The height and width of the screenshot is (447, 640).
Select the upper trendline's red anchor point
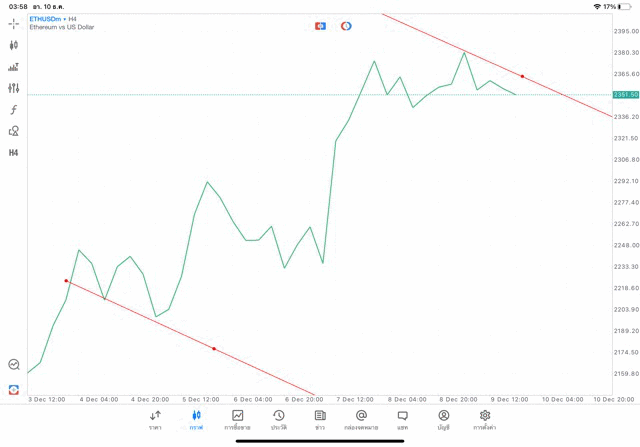523,76
